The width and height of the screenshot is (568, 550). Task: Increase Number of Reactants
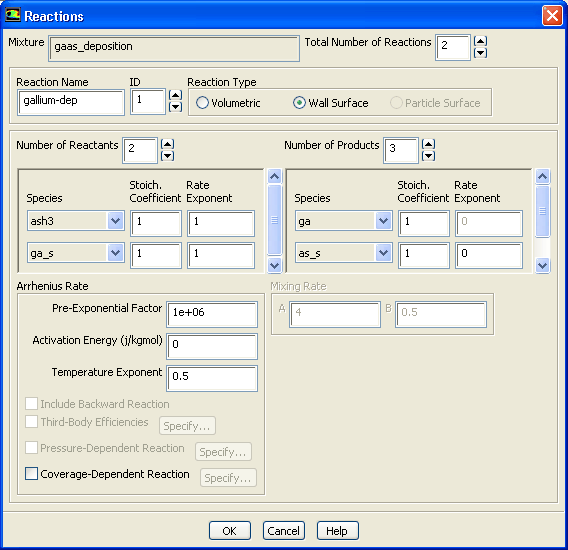(x=167, y=144)
